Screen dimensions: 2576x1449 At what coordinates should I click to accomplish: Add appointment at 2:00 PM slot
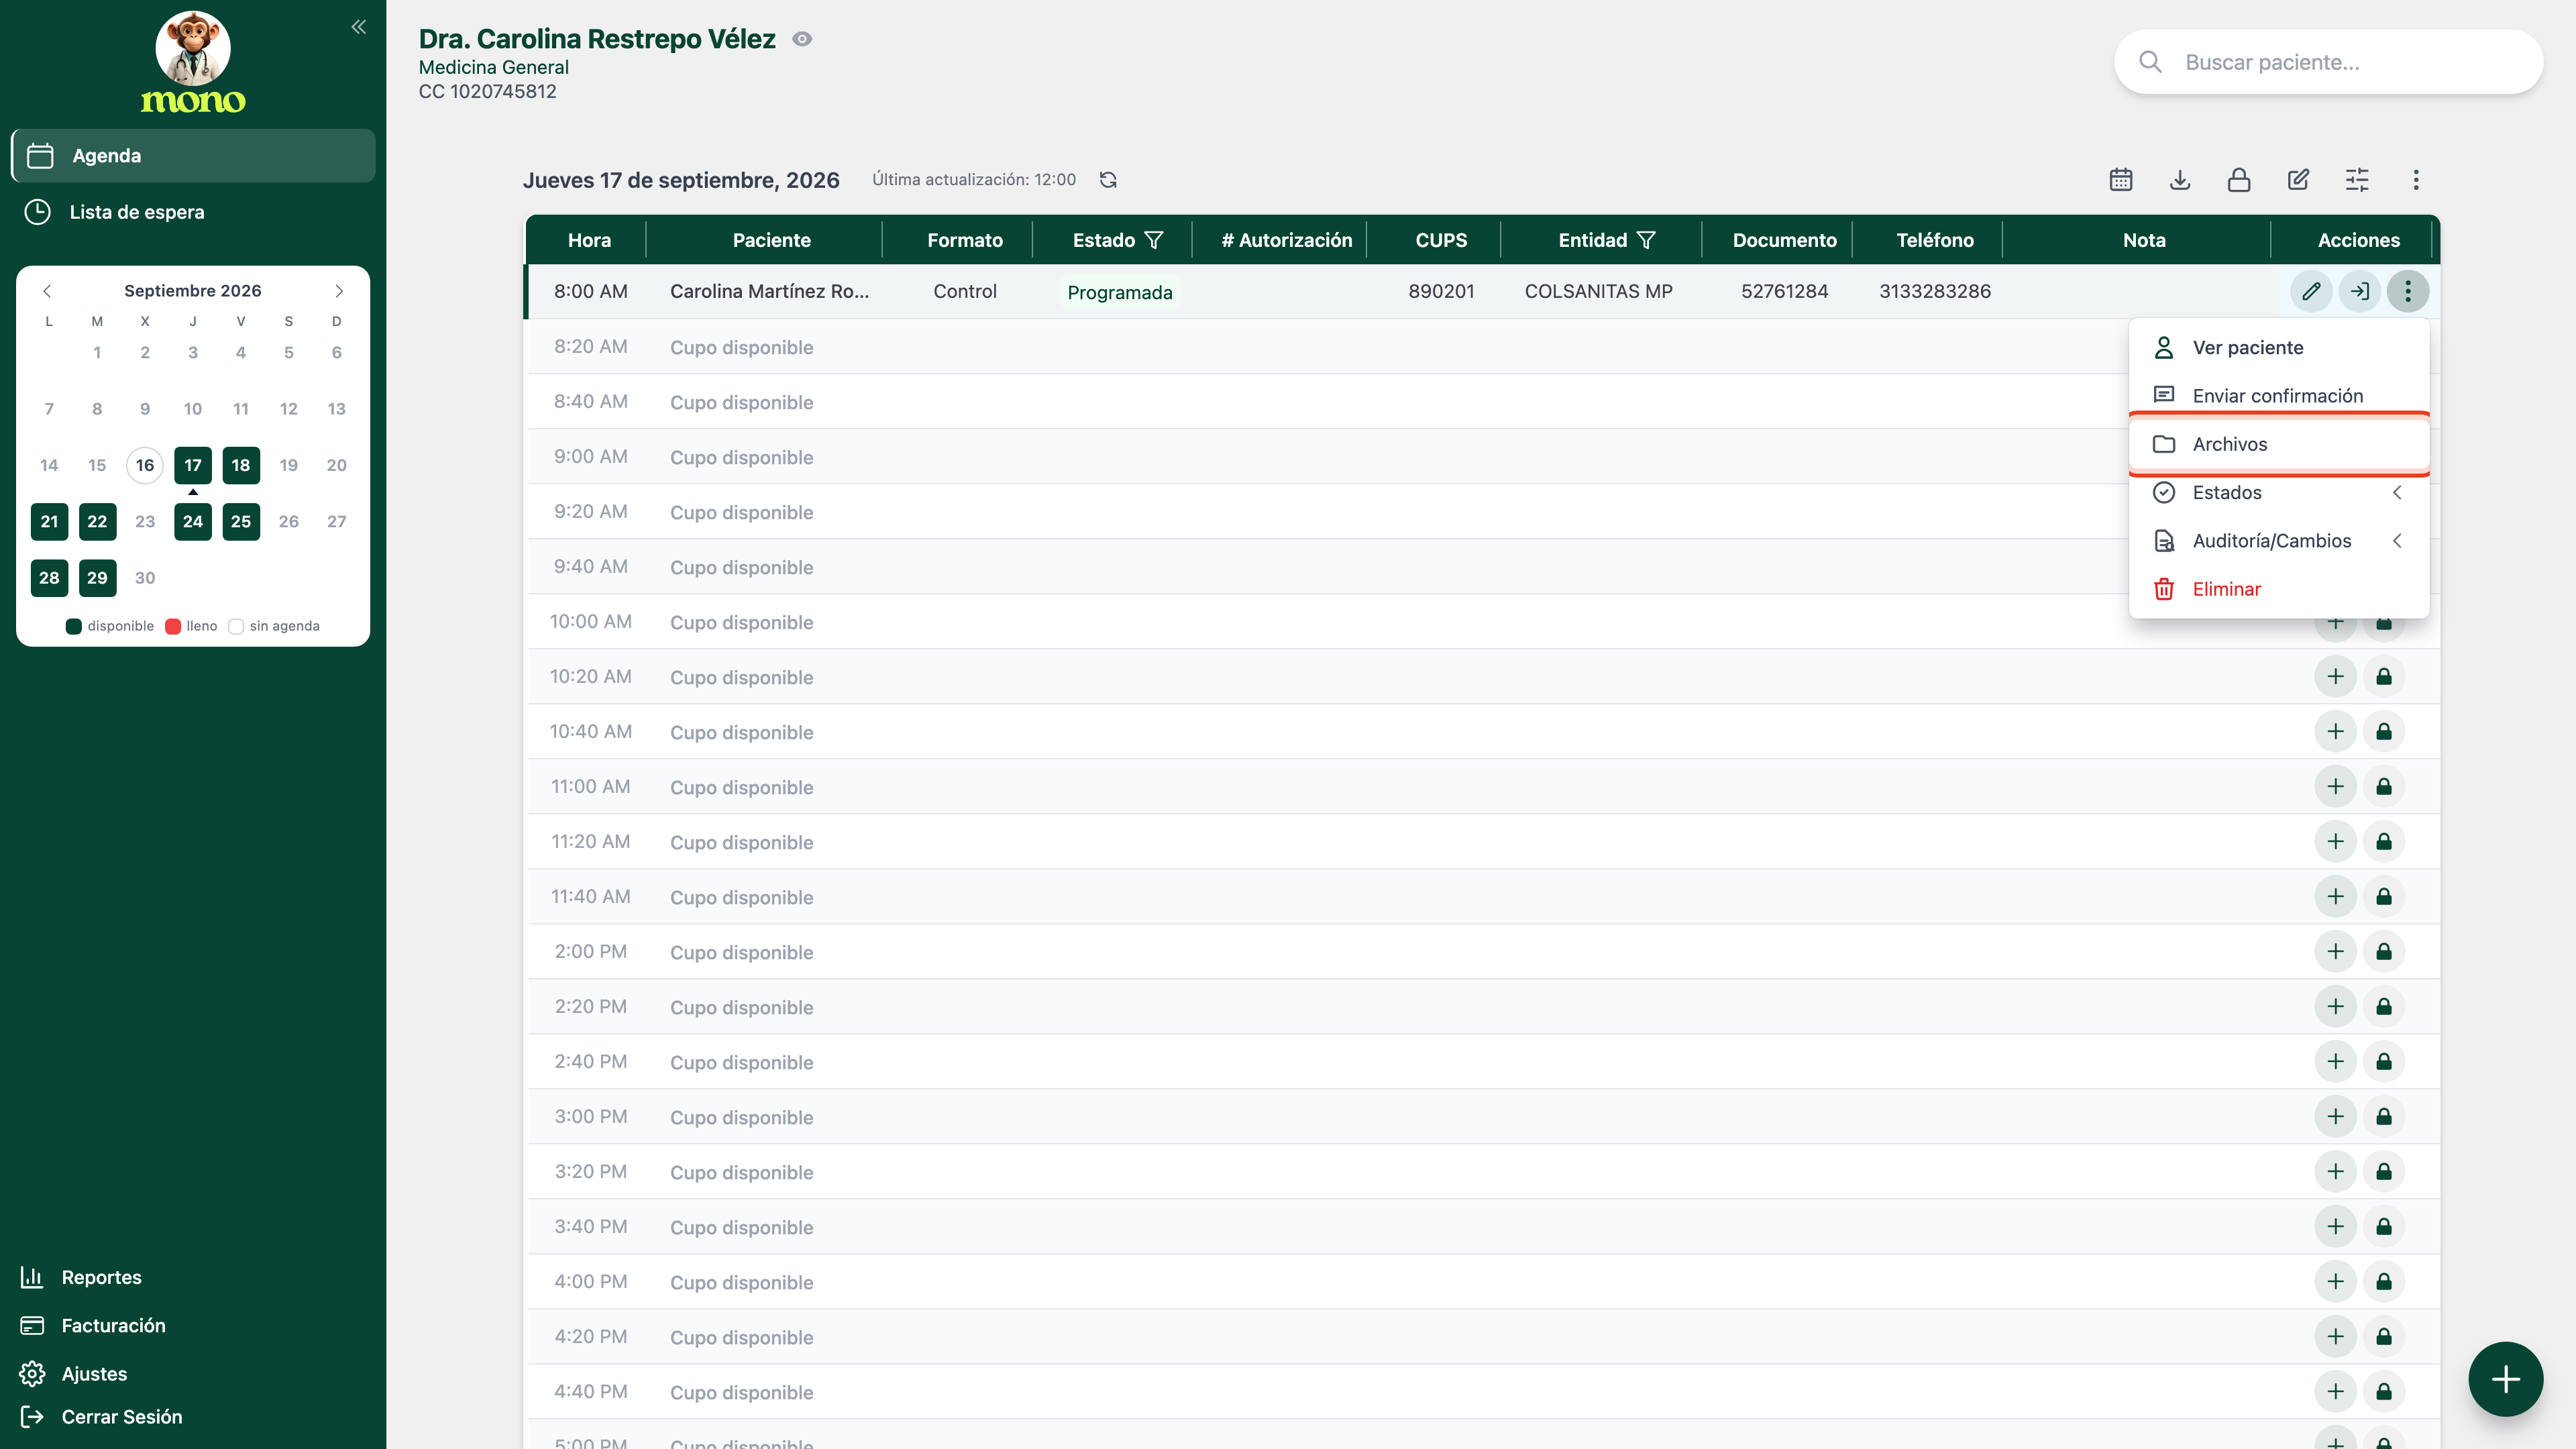[2335, 952]
